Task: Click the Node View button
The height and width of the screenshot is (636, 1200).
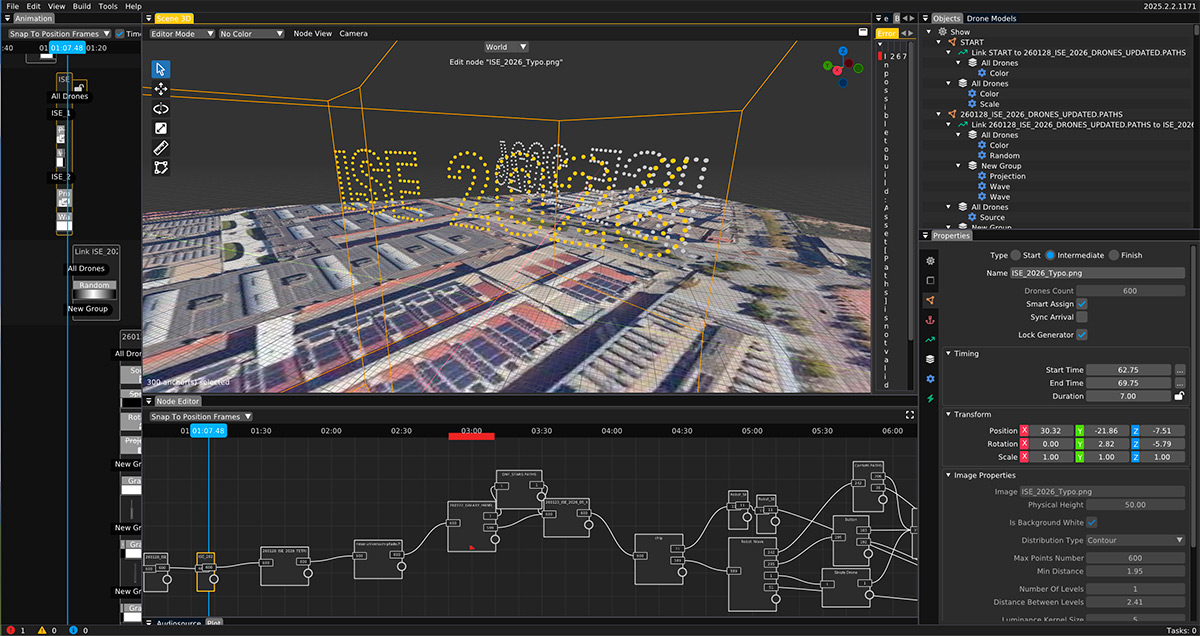Action: pyautogui.click(x=312, y=34)
